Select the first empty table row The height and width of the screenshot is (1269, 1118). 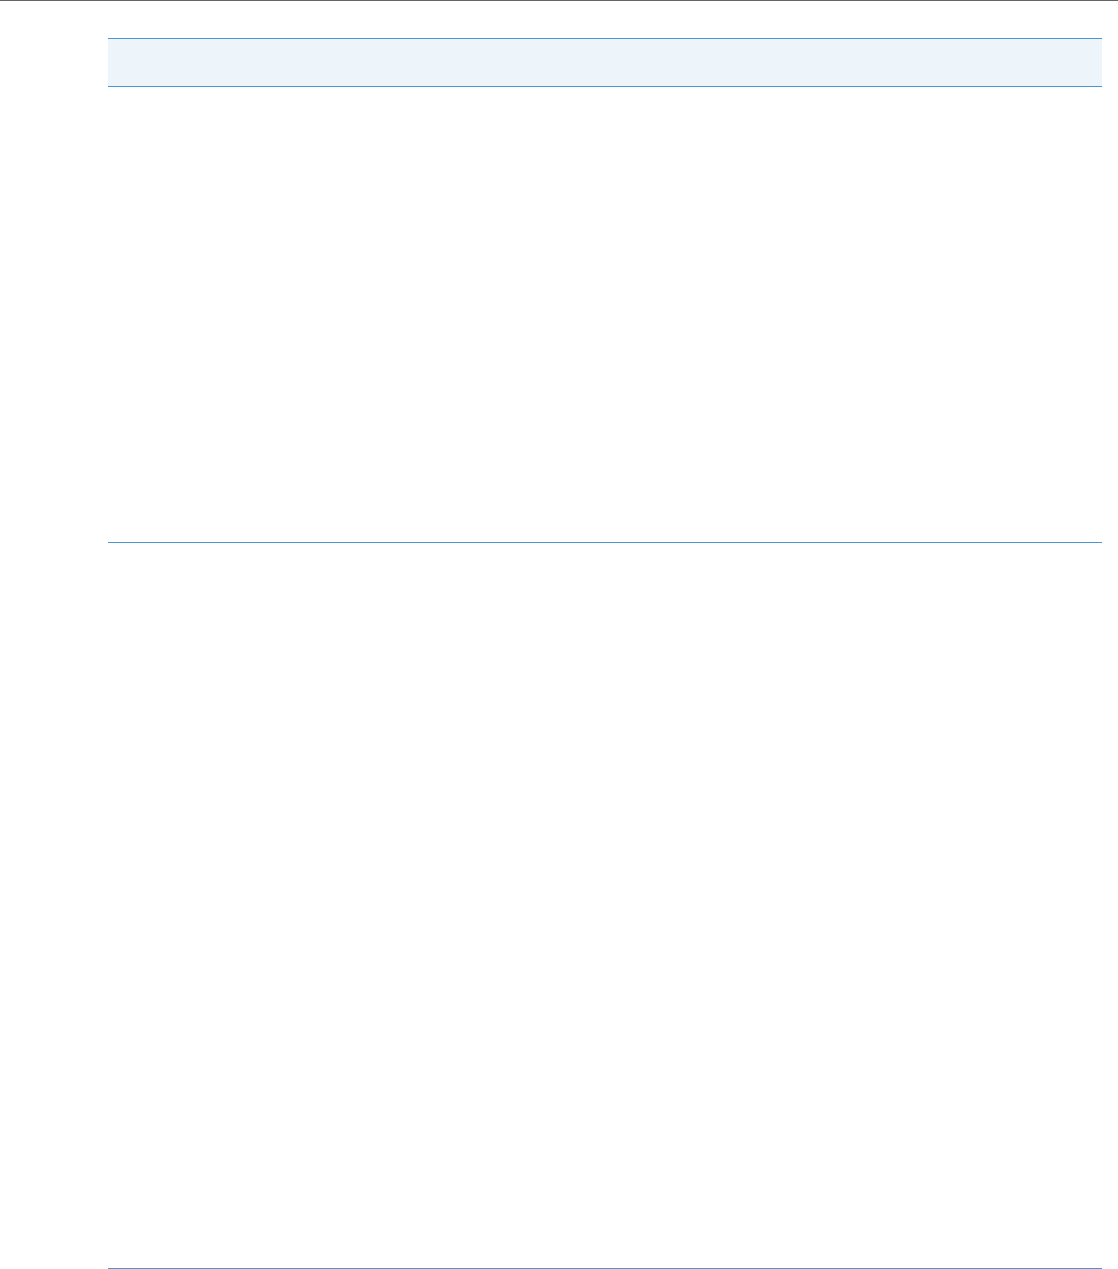(x=604, y=314)
